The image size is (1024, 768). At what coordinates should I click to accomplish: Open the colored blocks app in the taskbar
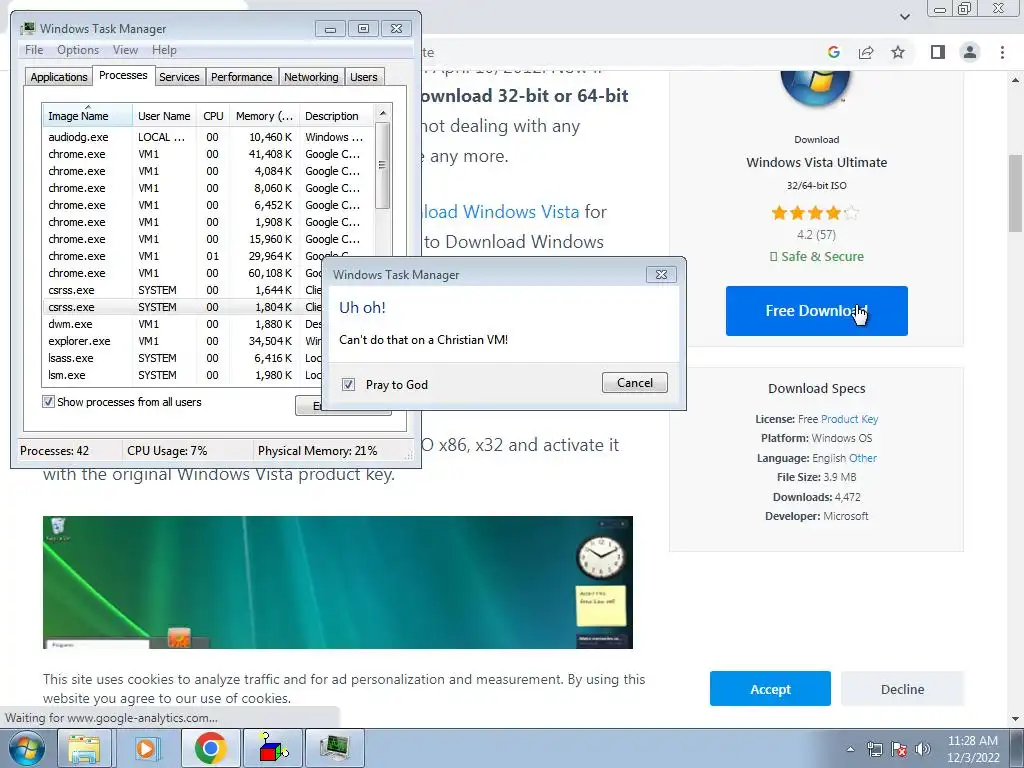point(272,748)
